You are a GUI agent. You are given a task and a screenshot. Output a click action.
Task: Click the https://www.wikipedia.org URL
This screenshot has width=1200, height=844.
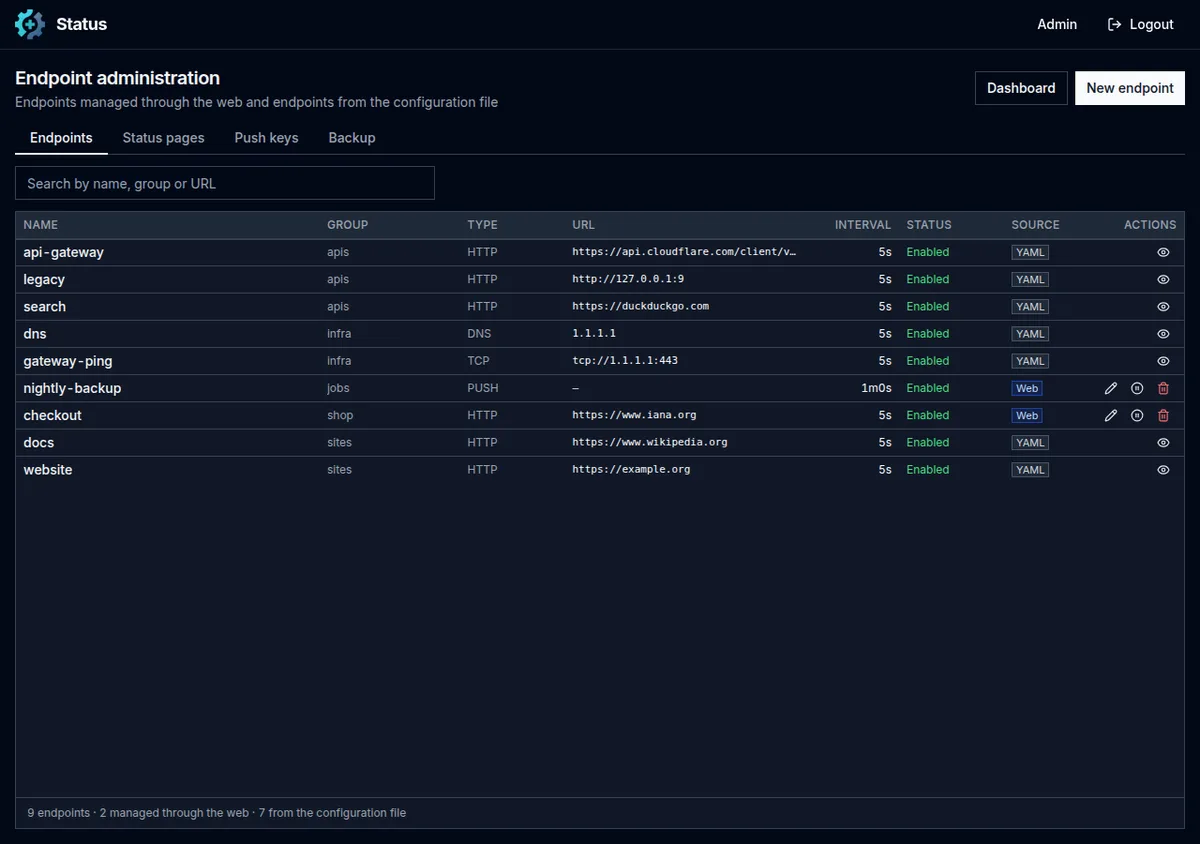pos(650,442)
